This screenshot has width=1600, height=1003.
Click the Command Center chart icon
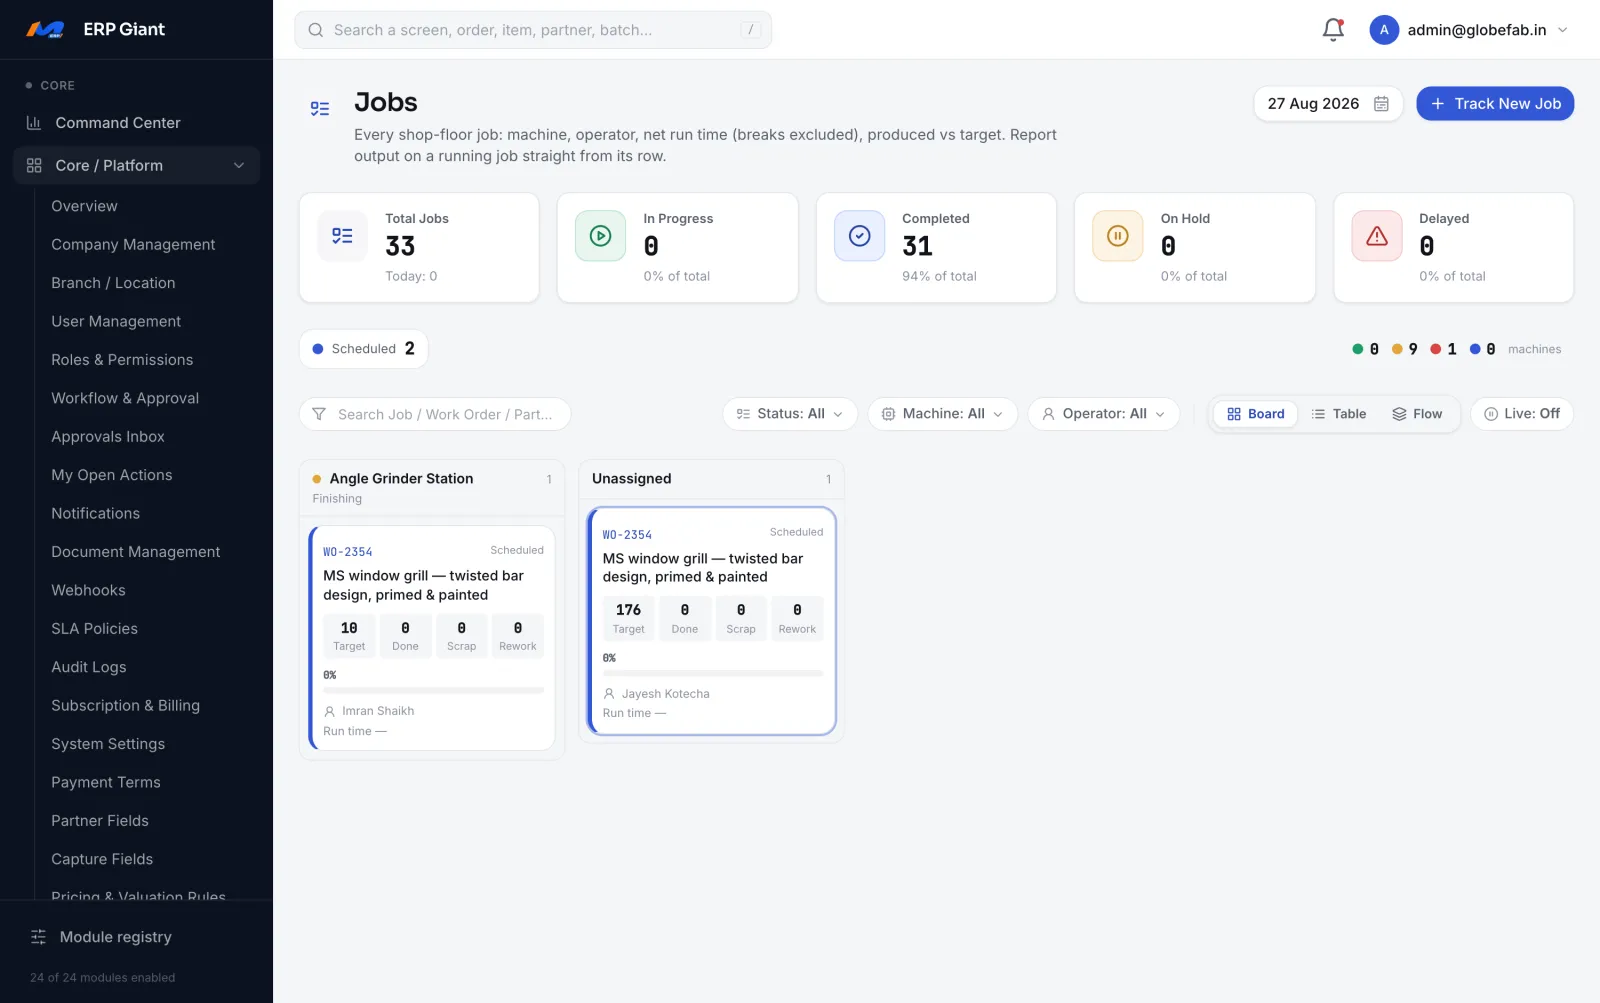point(34,123)
